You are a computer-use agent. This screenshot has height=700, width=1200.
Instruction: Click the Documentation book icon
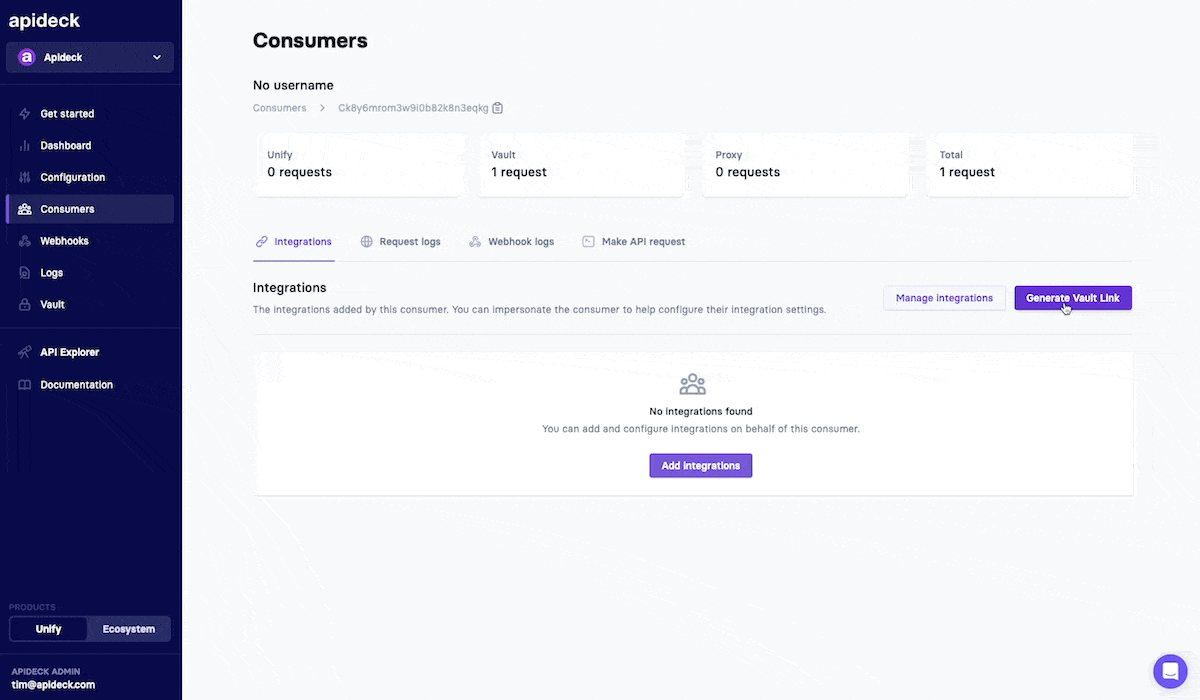[x=25, y=385]
